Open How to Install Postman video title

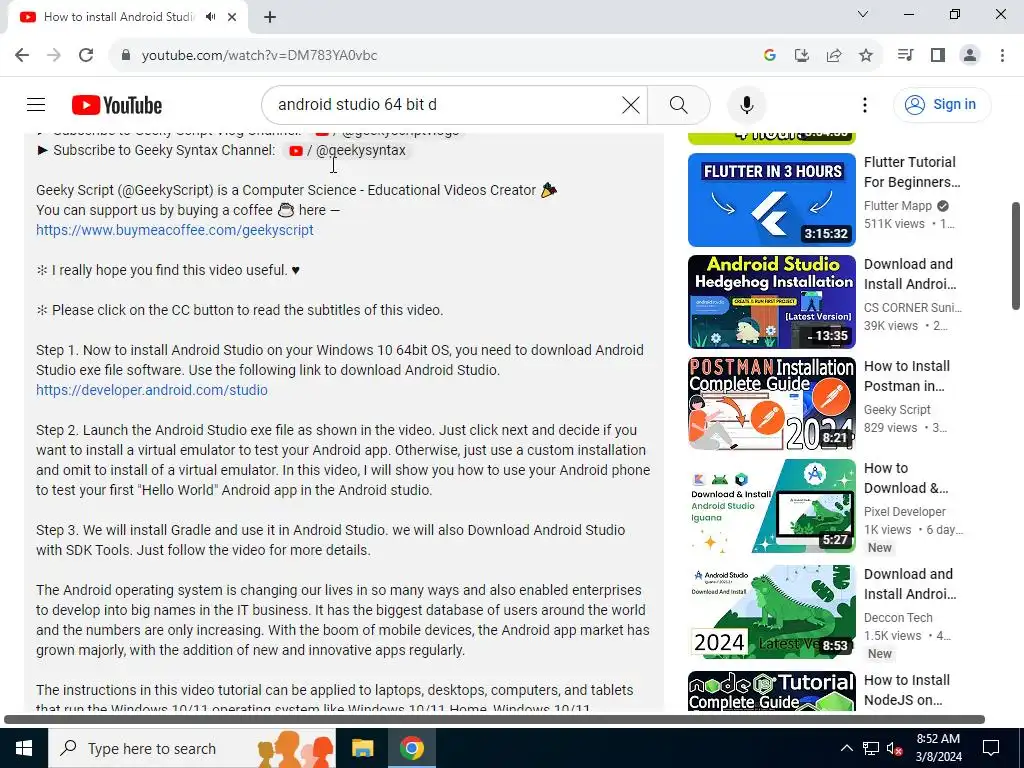906,376
